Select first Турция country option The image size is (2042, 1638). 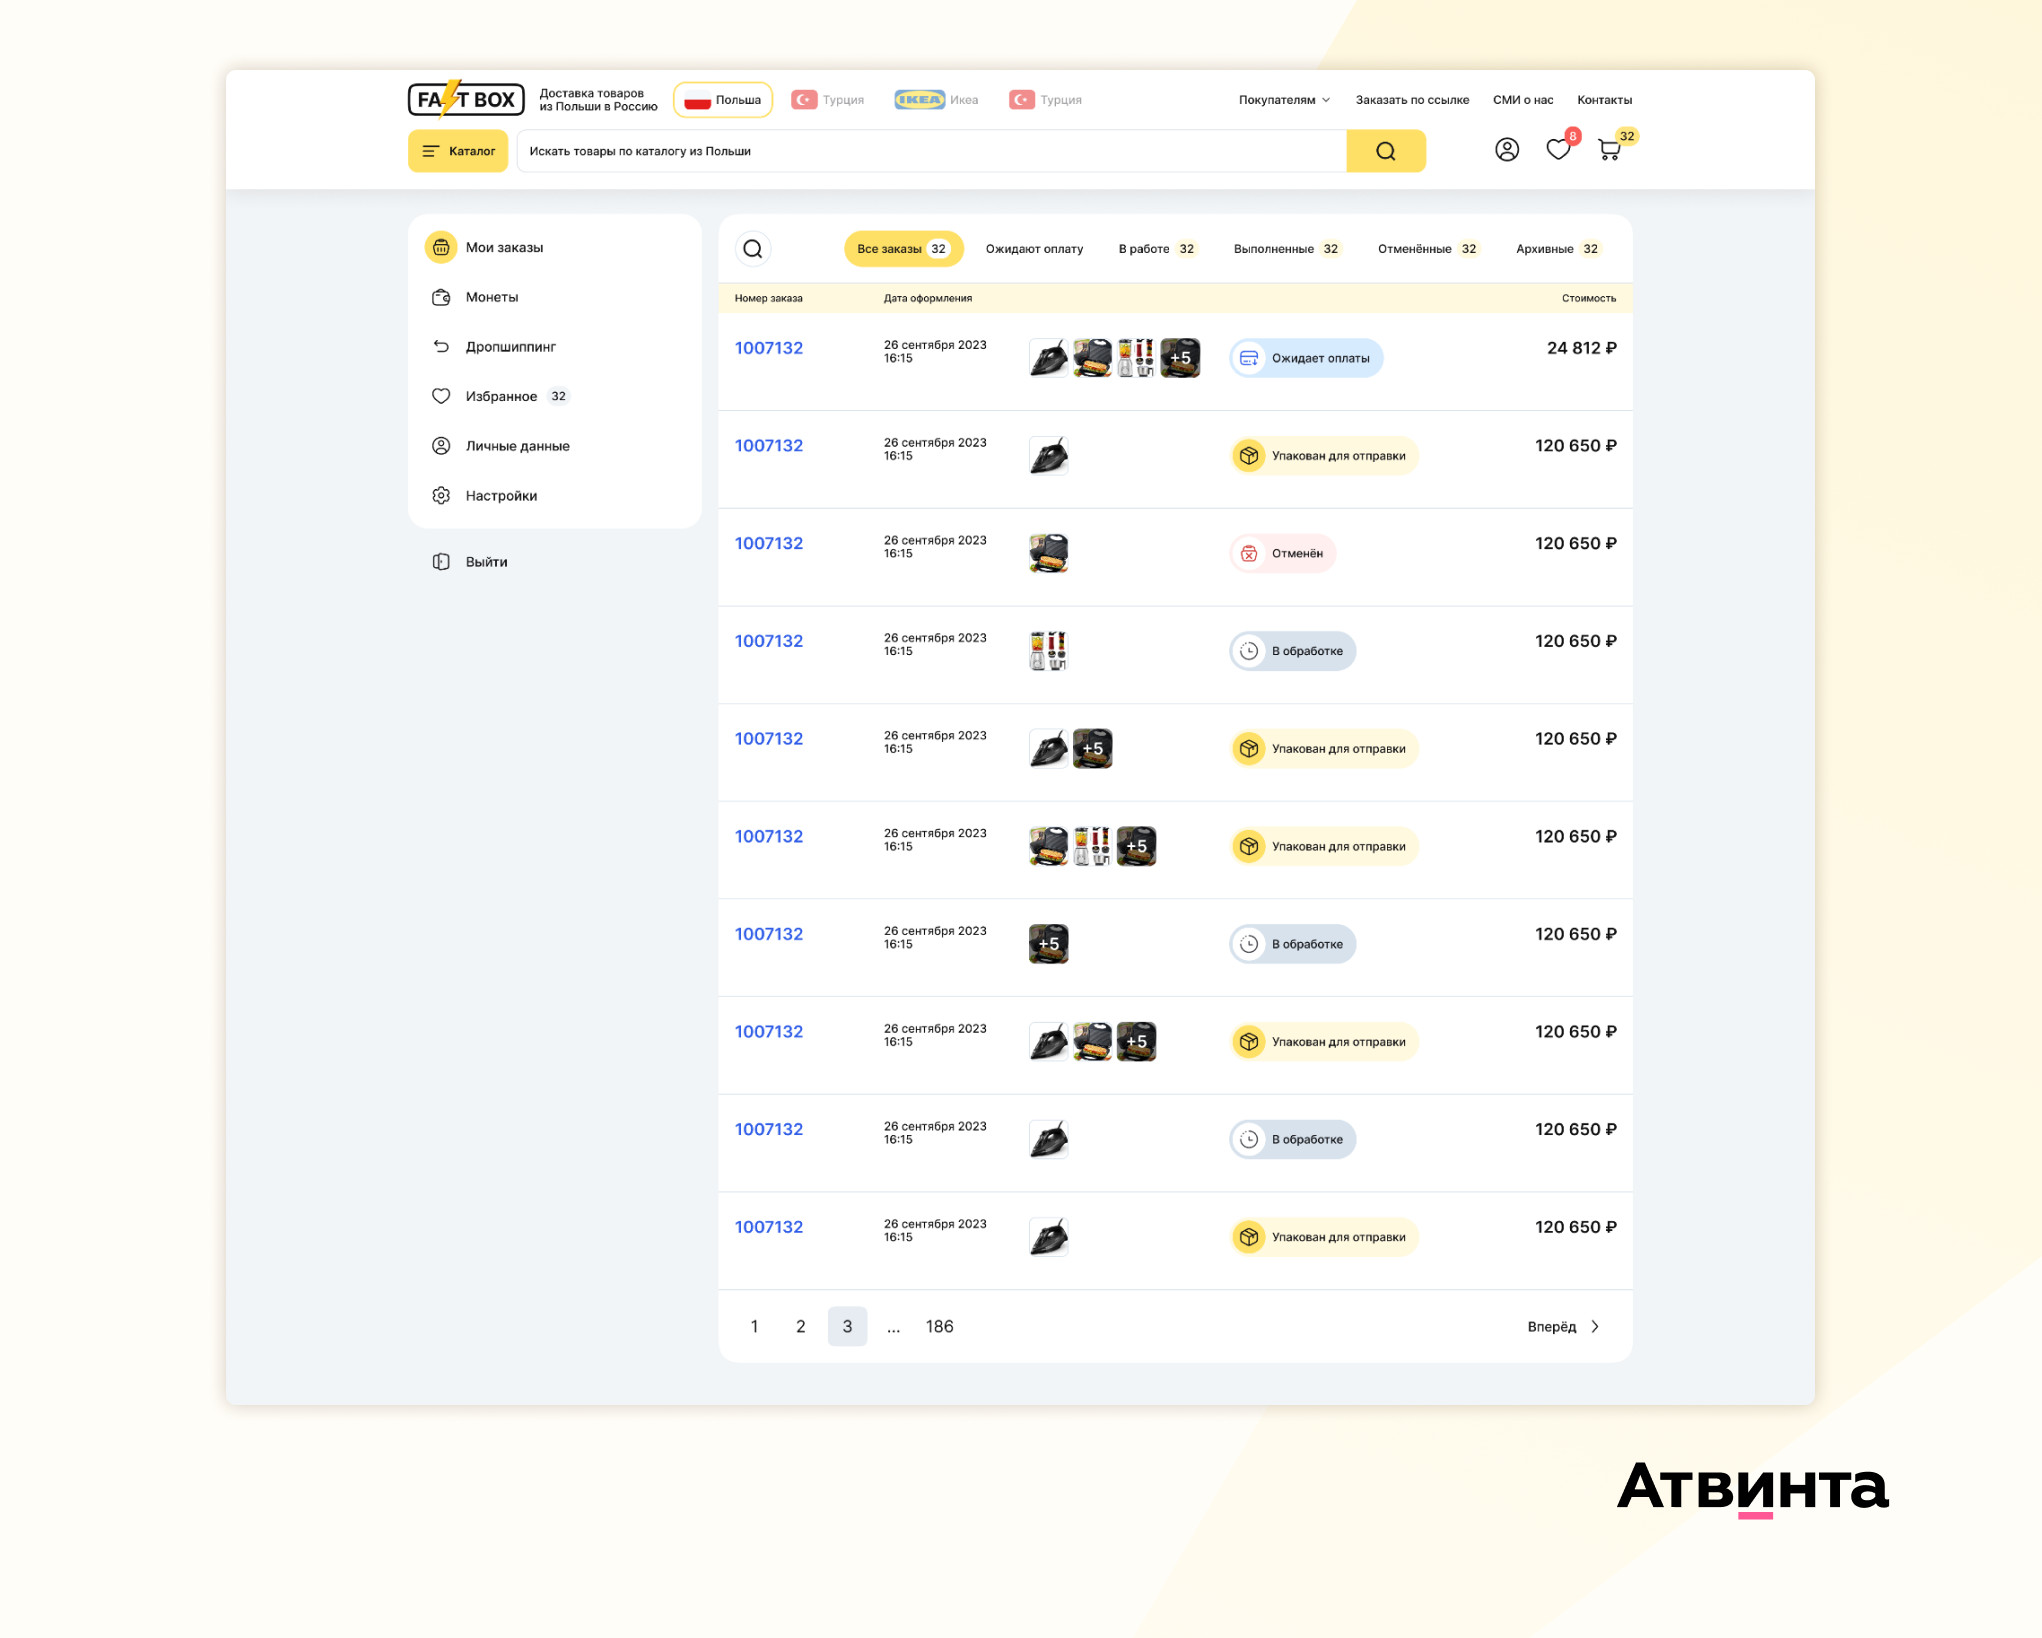point(828,100)
